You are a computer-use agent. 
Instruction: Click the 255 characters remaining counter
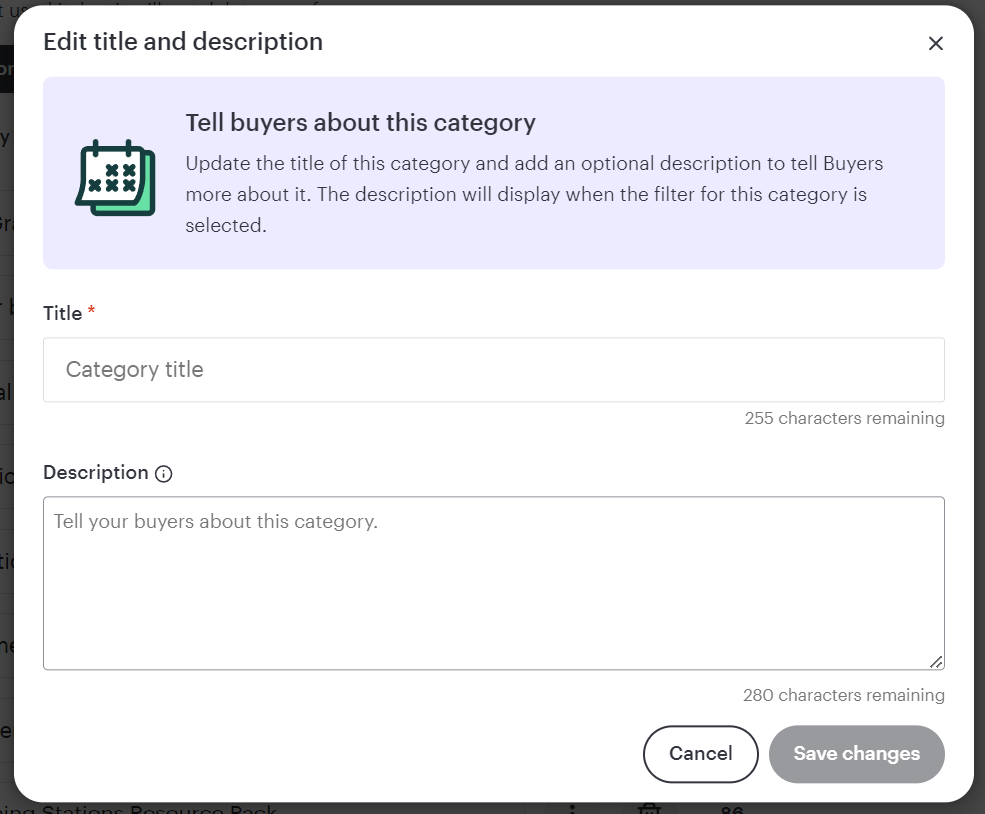click(x=844, y=418)
